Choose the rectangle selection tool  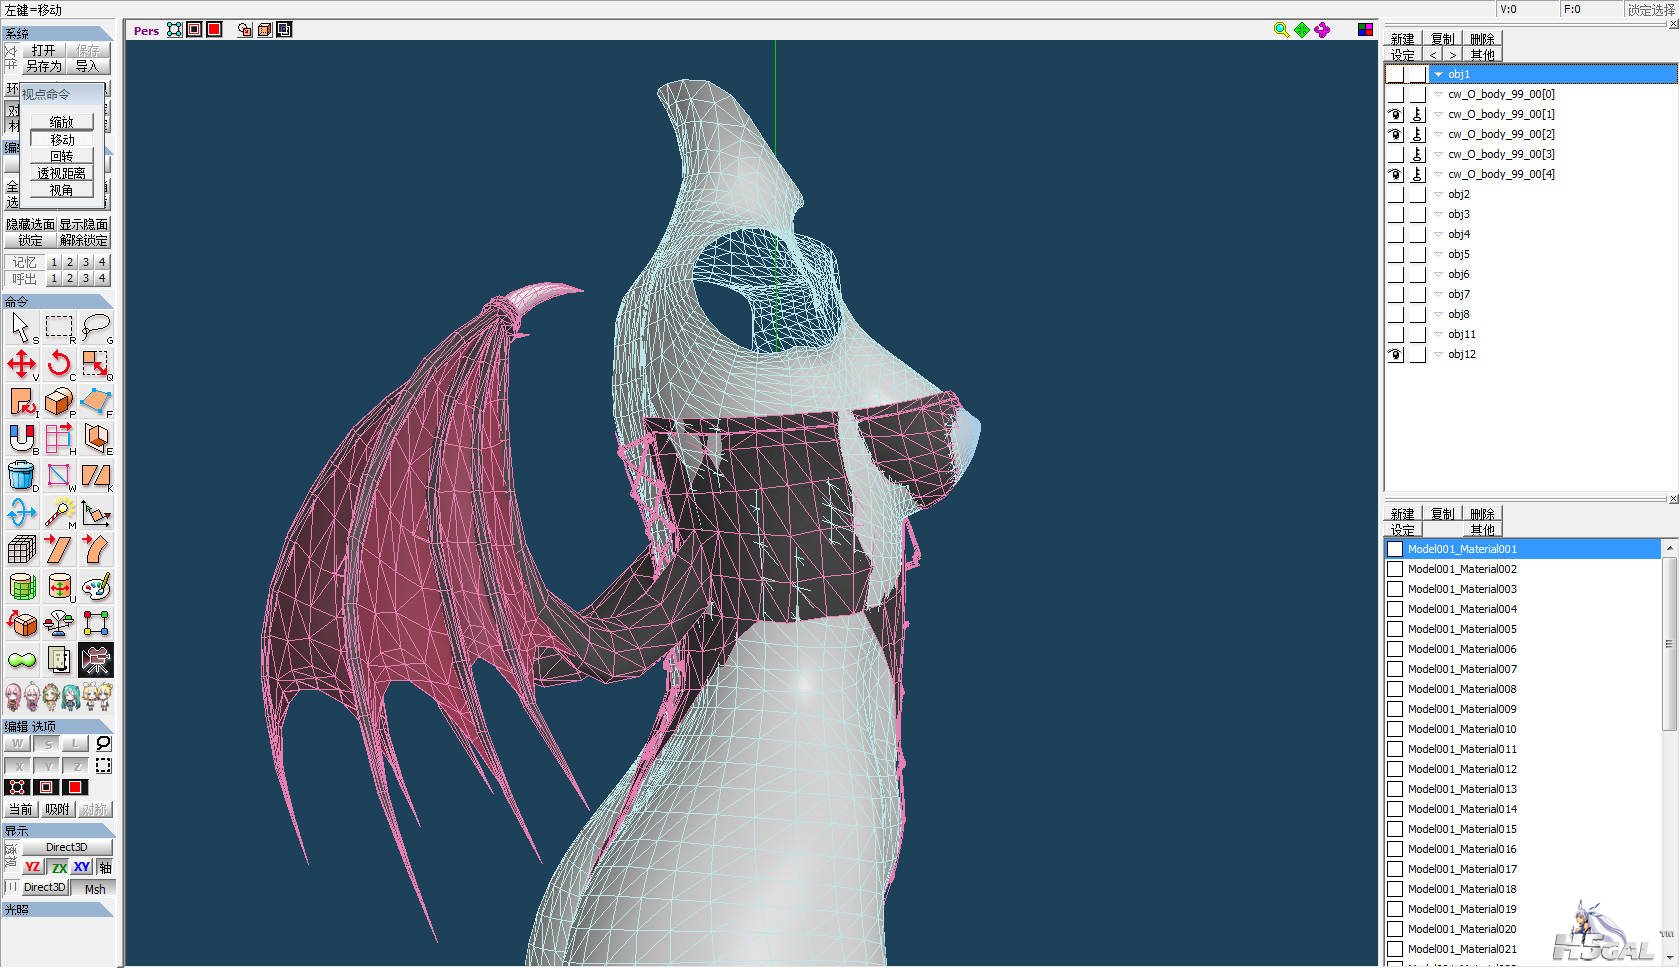(x=59, y=328)
